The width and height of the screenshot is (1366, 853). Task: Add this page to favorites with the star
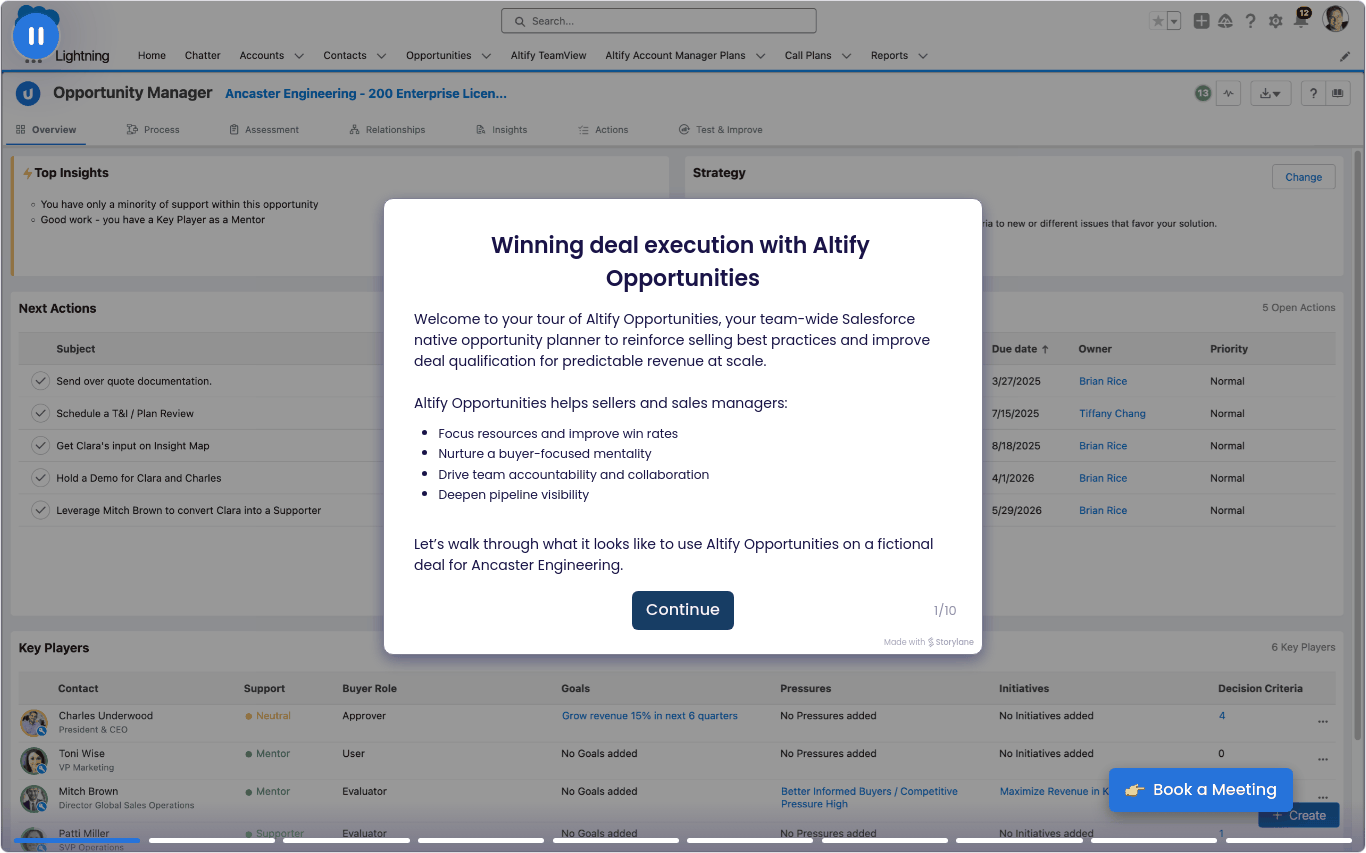(1157, 21)
